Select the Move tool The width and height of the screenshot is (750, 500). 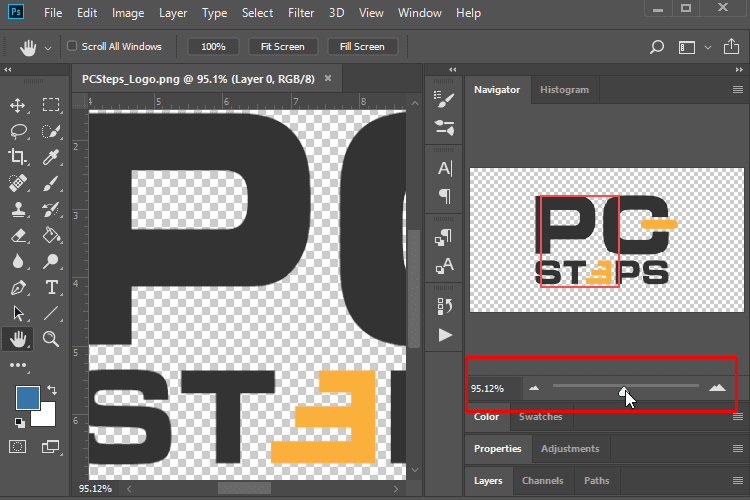click(18, 105)
